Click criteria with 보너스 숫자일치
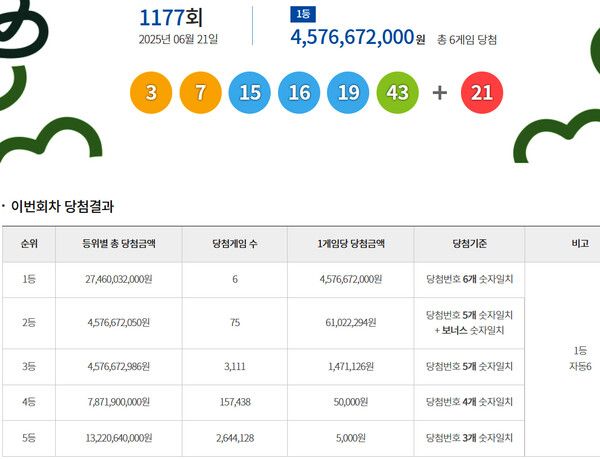The height and width of the screenshot is (459, 600). 470,323
